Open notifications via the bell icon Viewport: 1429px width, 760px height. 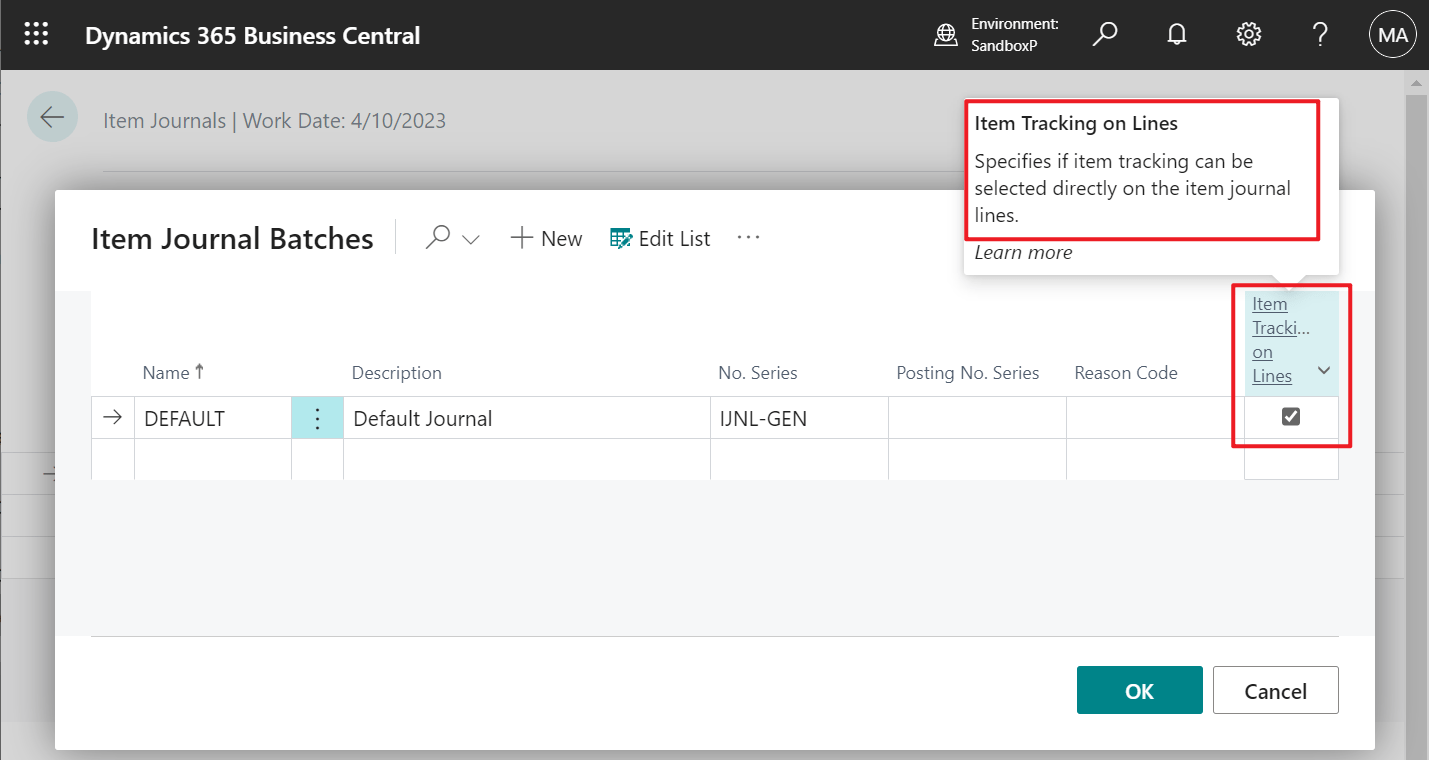tap(1177, 33)
